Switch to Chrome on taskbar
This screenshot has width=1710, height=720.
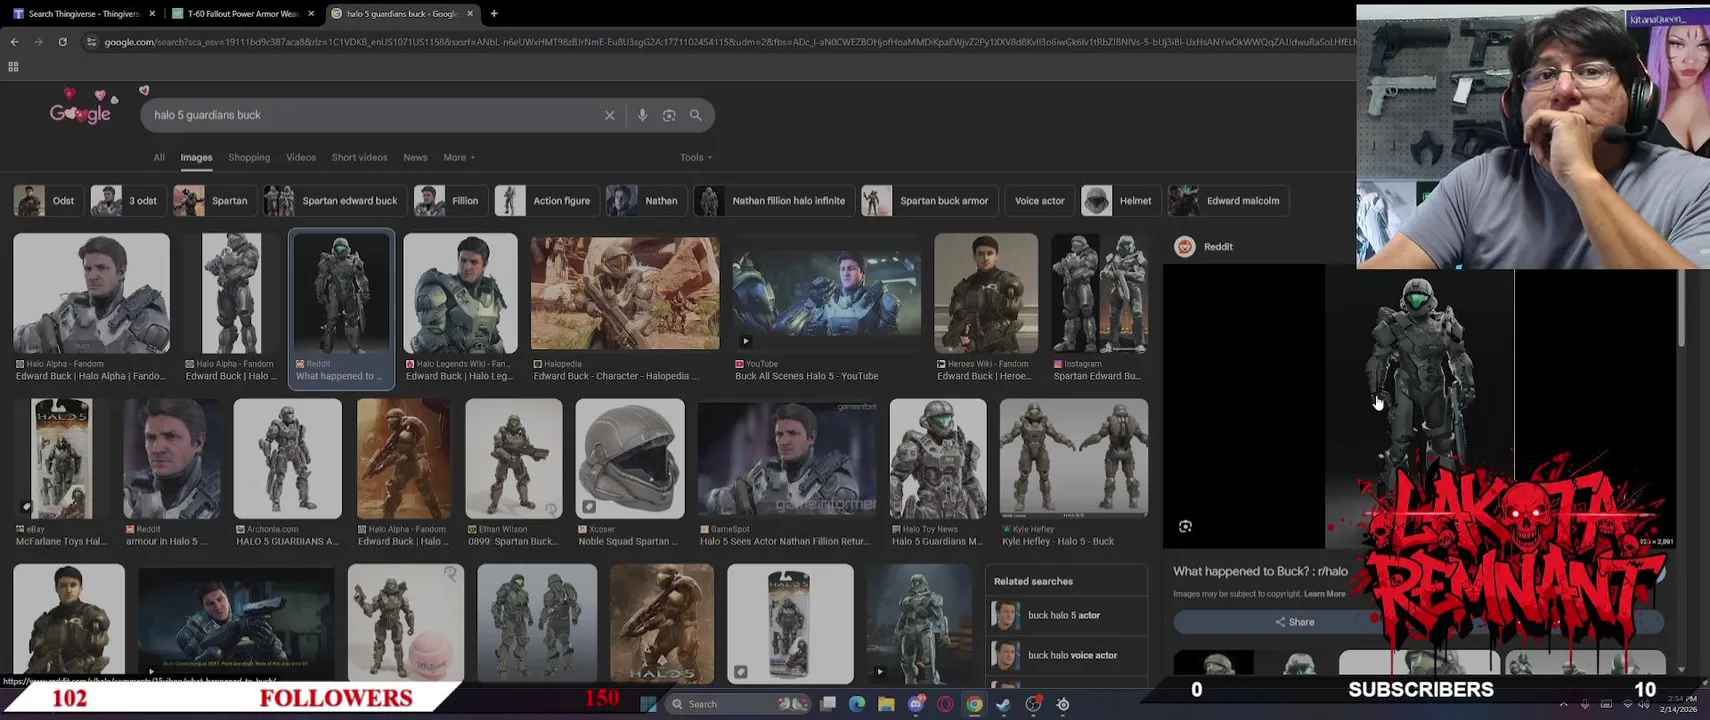pos(974,704)
